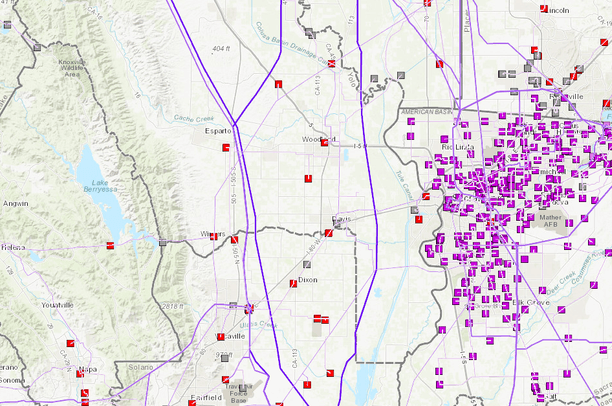Click the Solano county label
This screenshot has height=406, width=612.
pos(141,367)
